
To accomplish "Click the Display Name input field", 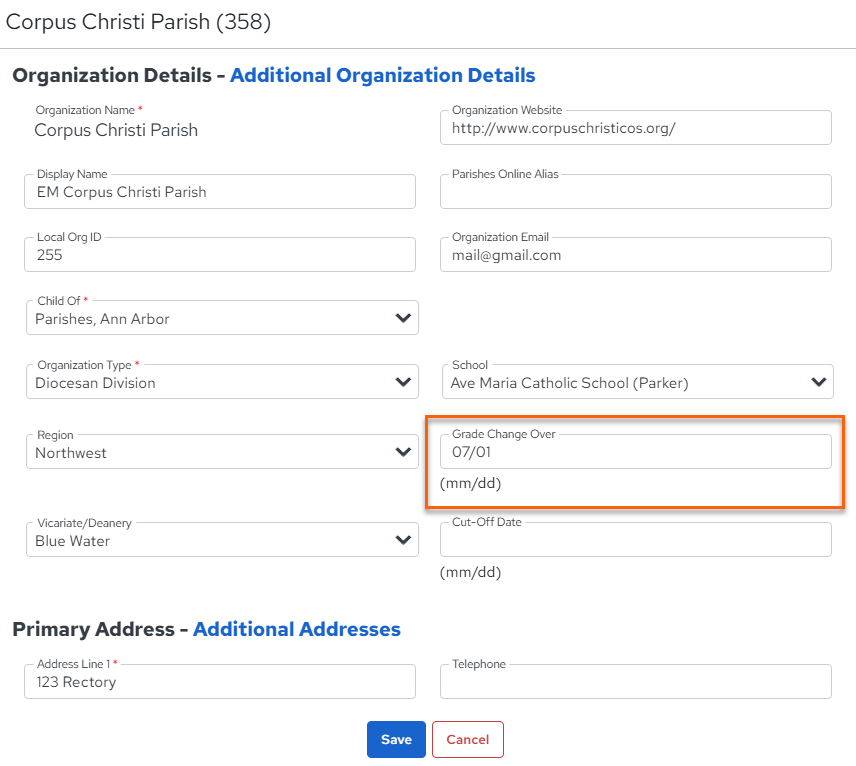I will [220, 192].
